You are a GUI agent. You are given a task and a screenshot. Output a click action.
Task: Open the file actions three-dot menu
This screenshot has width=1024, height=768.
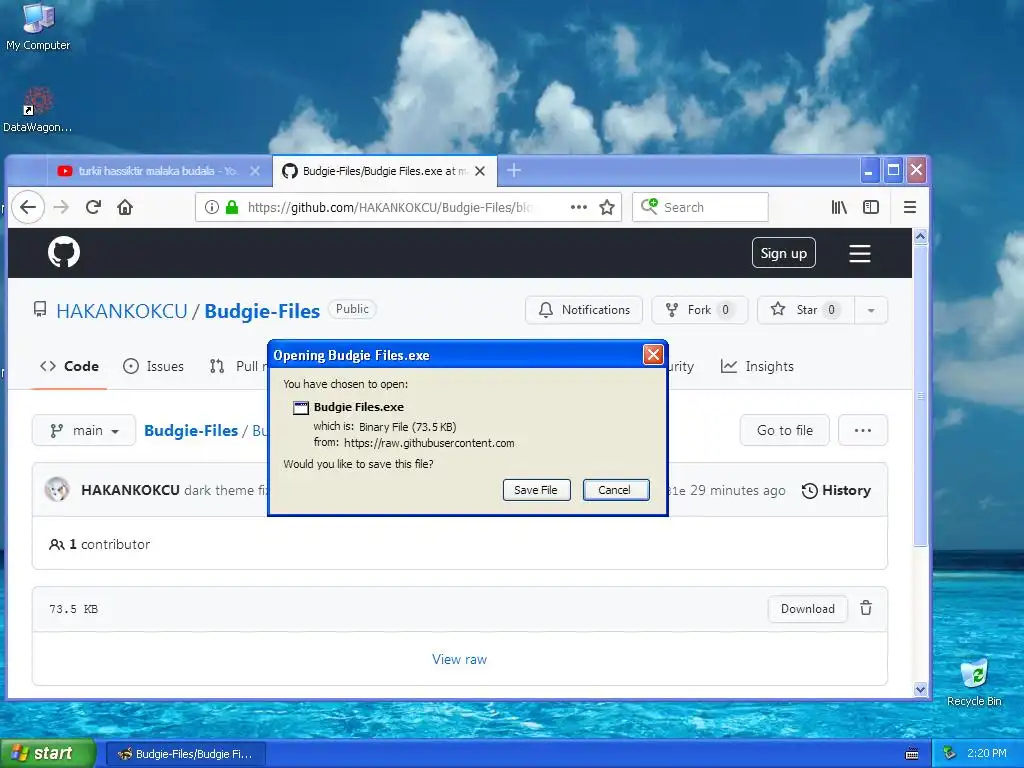pos(863,430)
